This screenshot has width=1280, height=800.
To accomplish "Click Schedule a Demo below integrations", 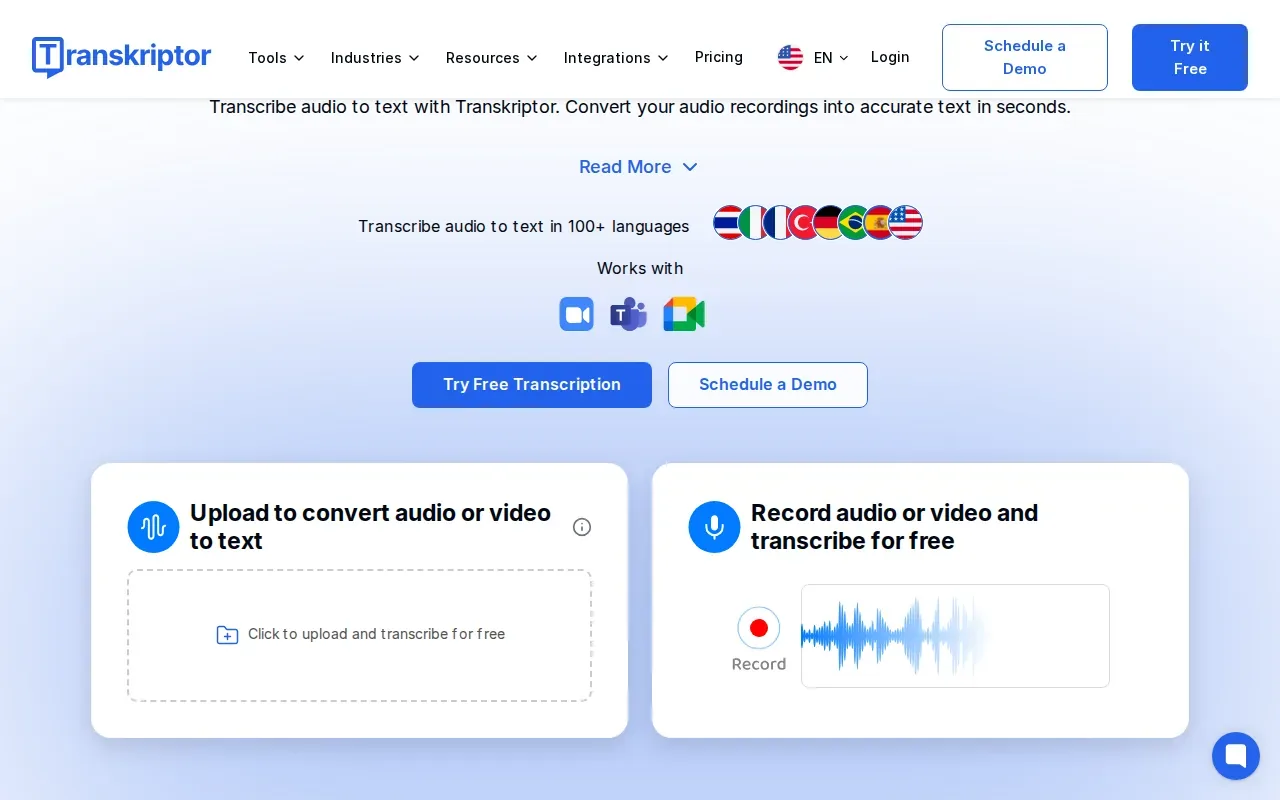I will point(768,385).
